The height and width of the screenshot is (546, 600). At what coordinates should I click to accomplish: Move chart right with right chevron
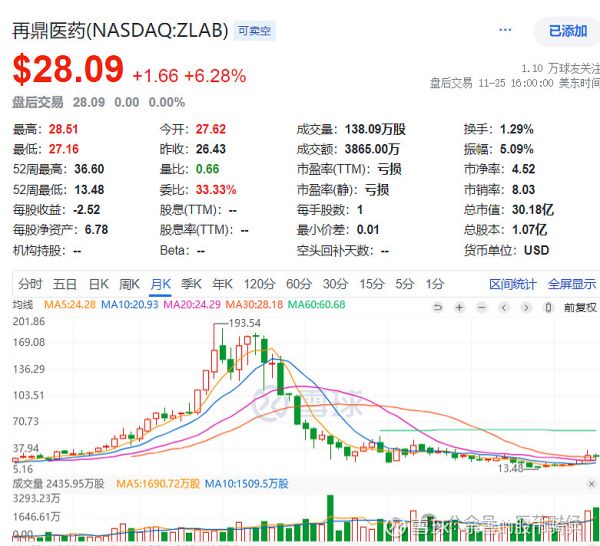(526, 307)
